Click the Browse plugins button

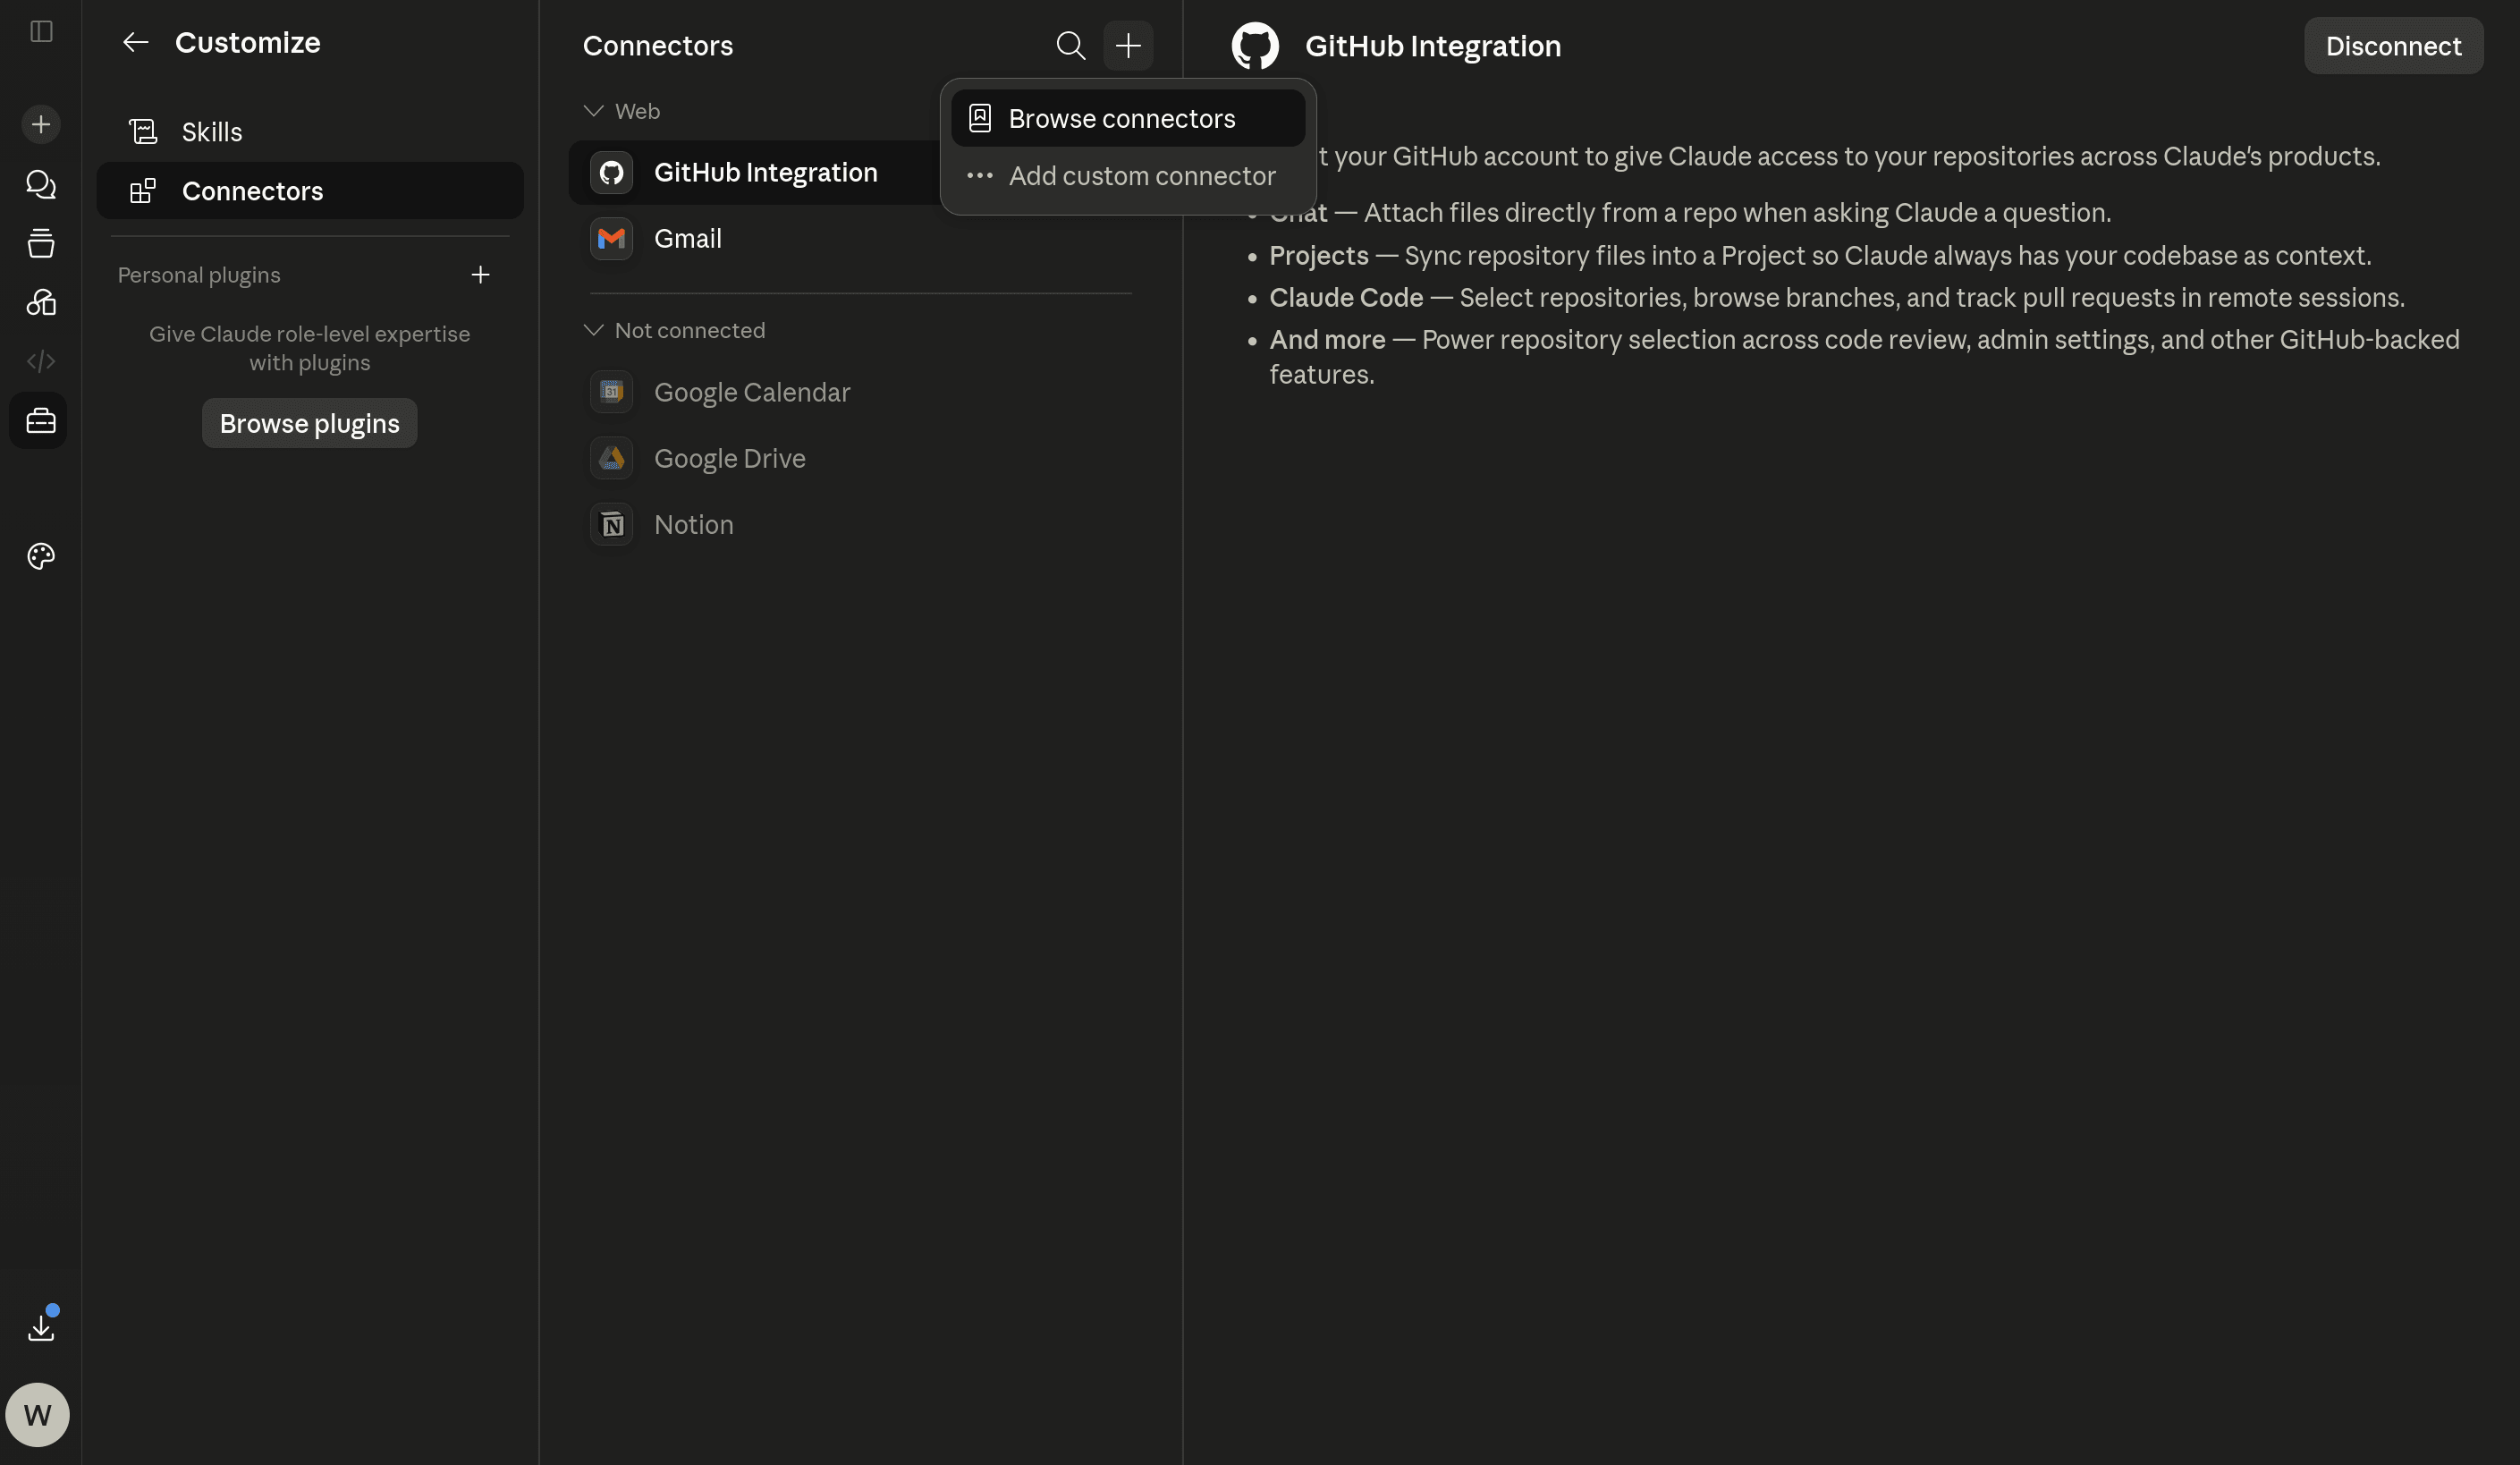click(310, 423)
